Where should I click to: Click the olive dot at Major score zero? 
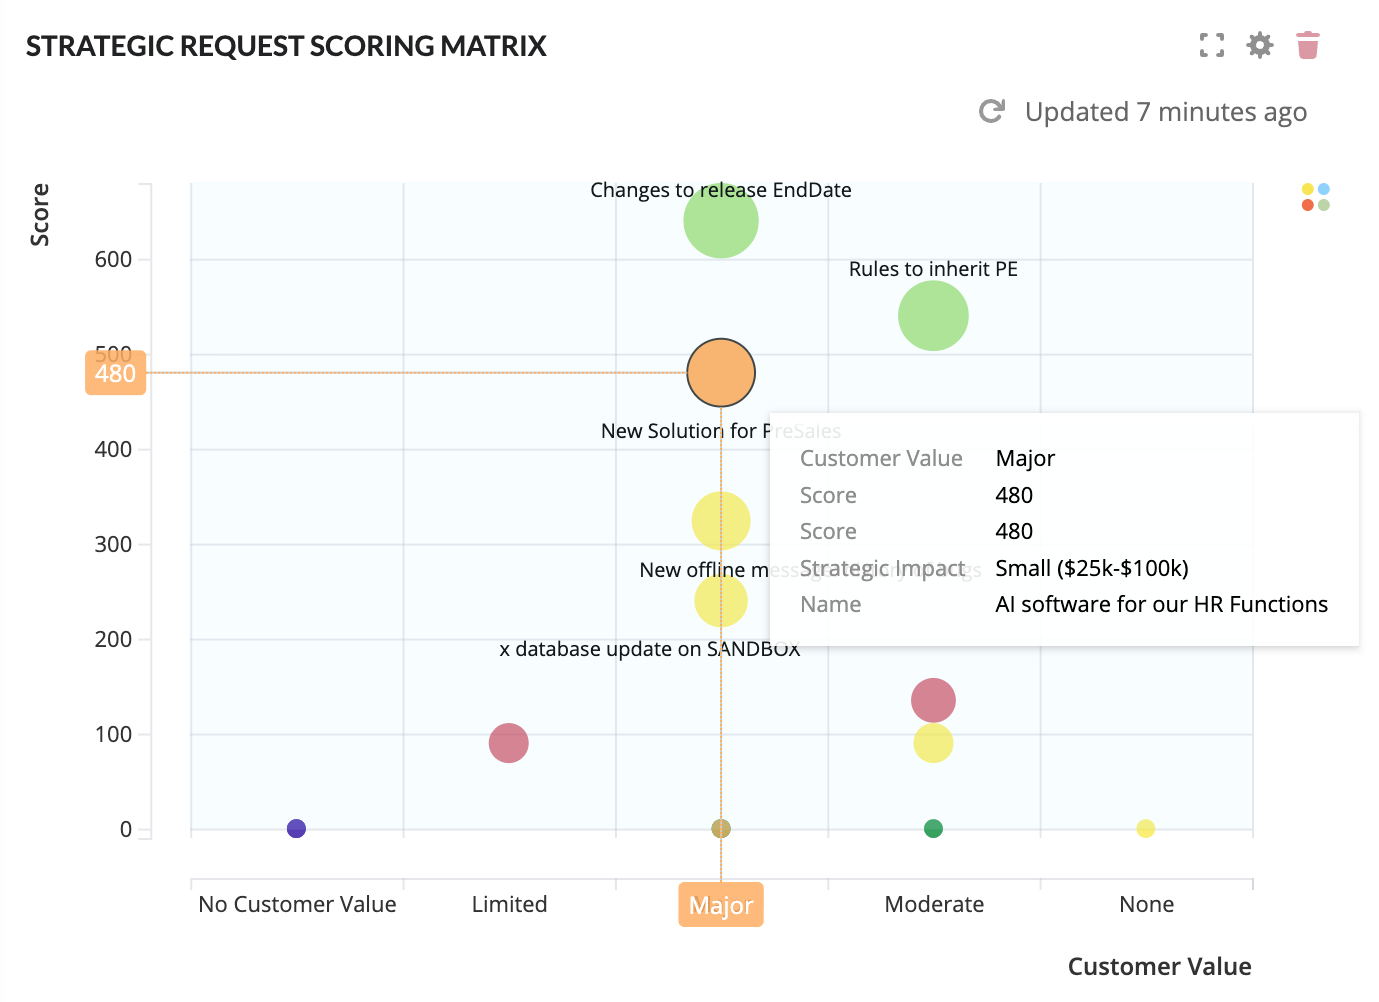click(x=721, y=828)
